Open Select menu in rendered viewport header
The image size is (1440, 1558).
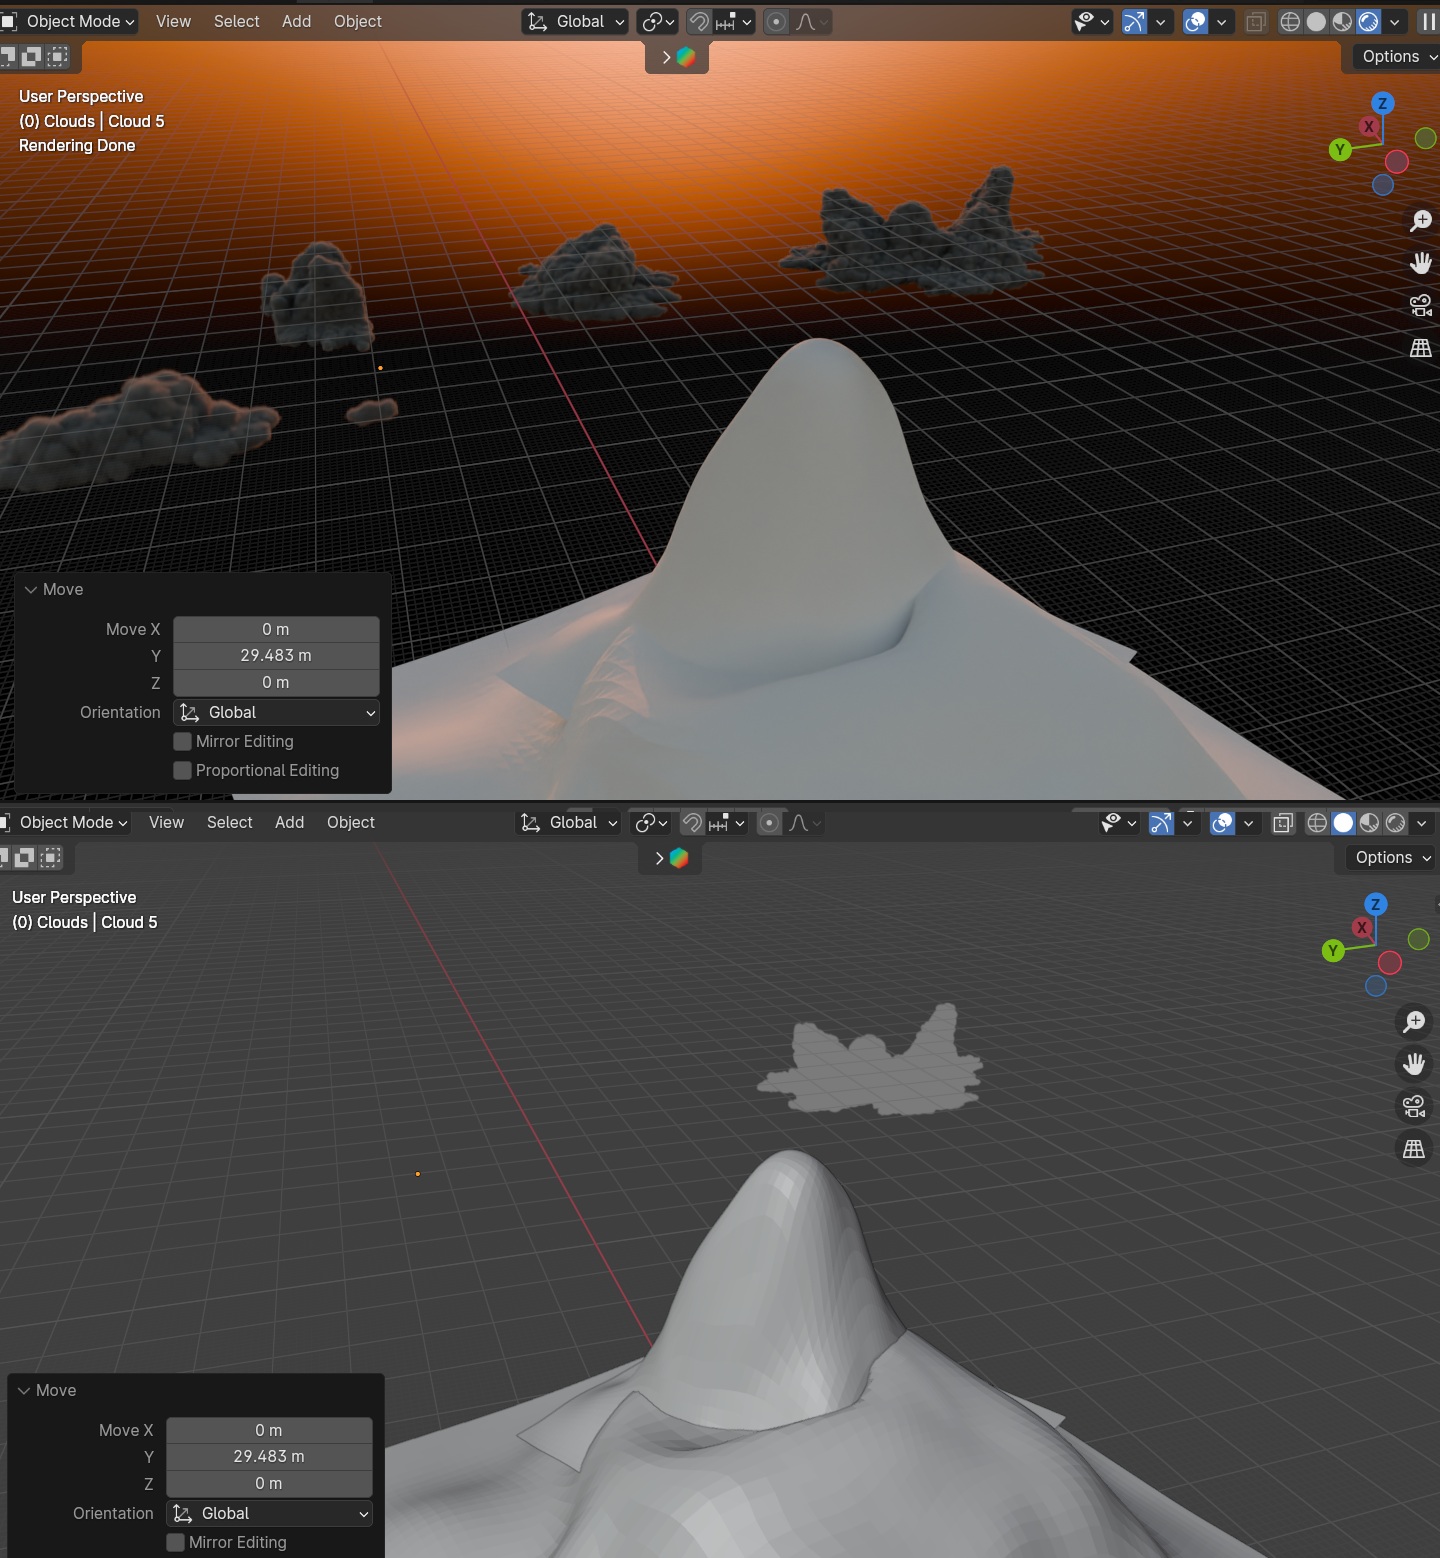pyautogui.click(x=237, y=22)
